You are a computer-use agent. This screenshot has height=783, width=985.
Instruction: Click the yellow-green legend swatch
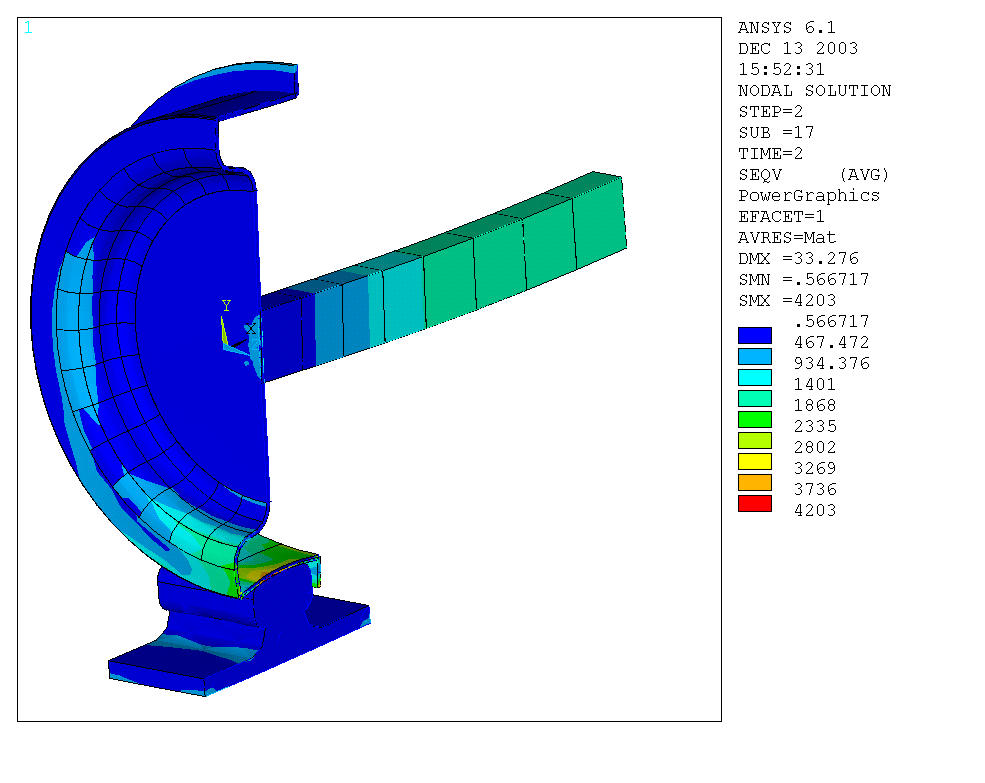[x=754, y=441]
